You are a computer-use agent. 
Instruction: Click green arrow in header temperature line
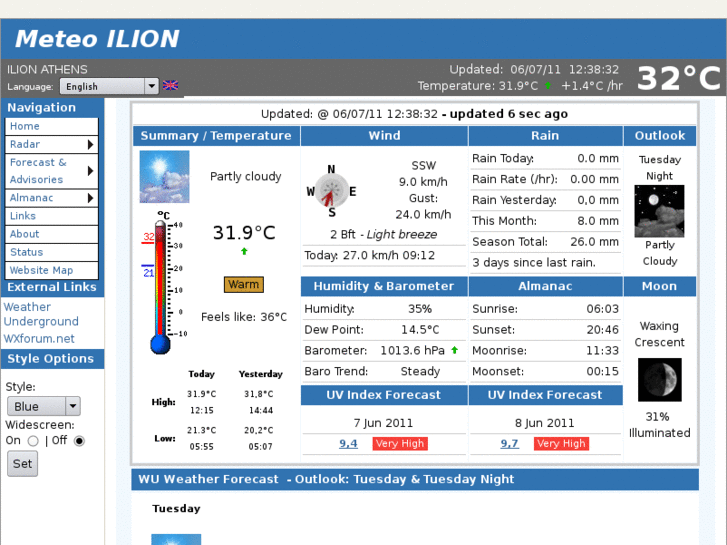click(548, 86)
